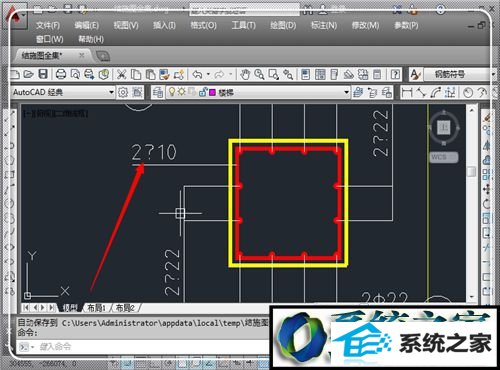Image resolution: width=500 pixels, height=370 pixels.
Task: Select the Zoom Window tool
Action: click(274, 74)
